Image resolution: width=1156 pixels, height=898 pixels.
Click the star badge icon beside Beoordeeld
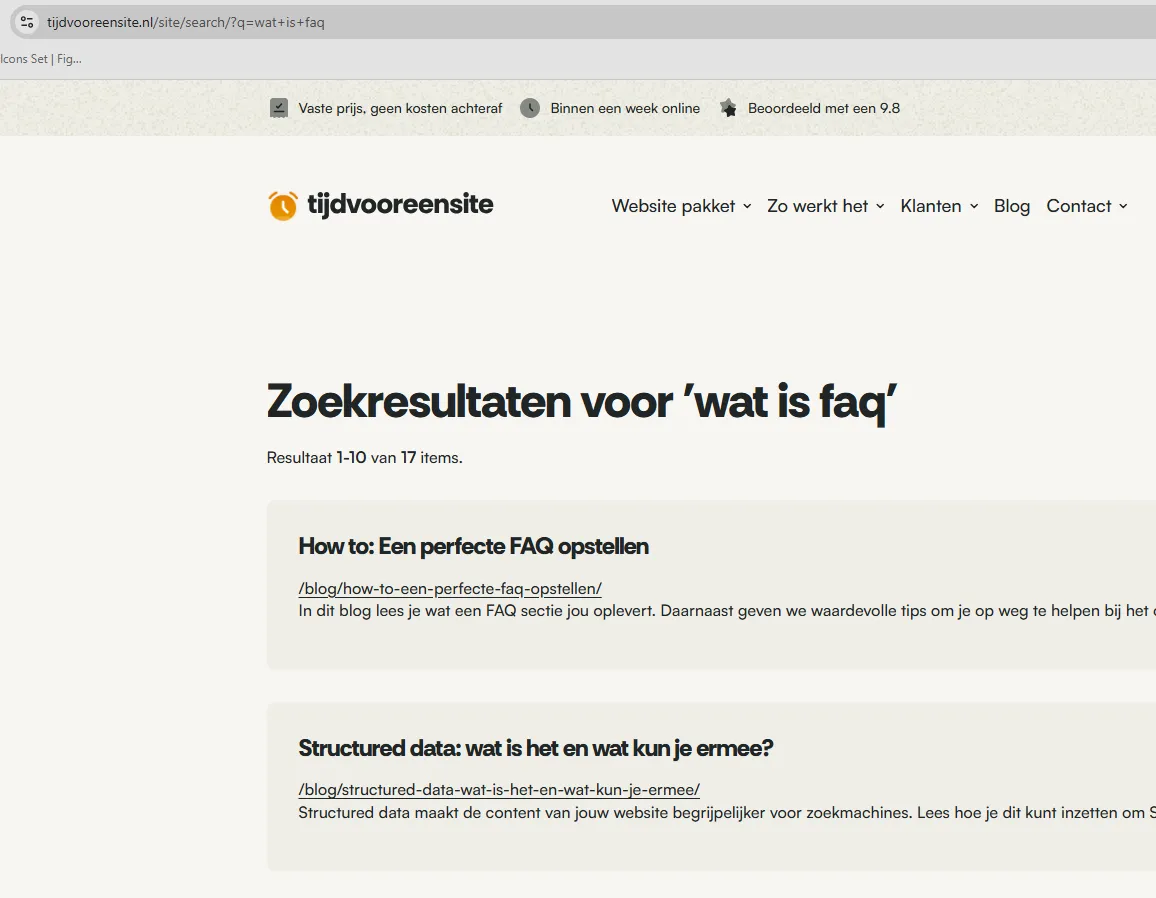(728, 108)
